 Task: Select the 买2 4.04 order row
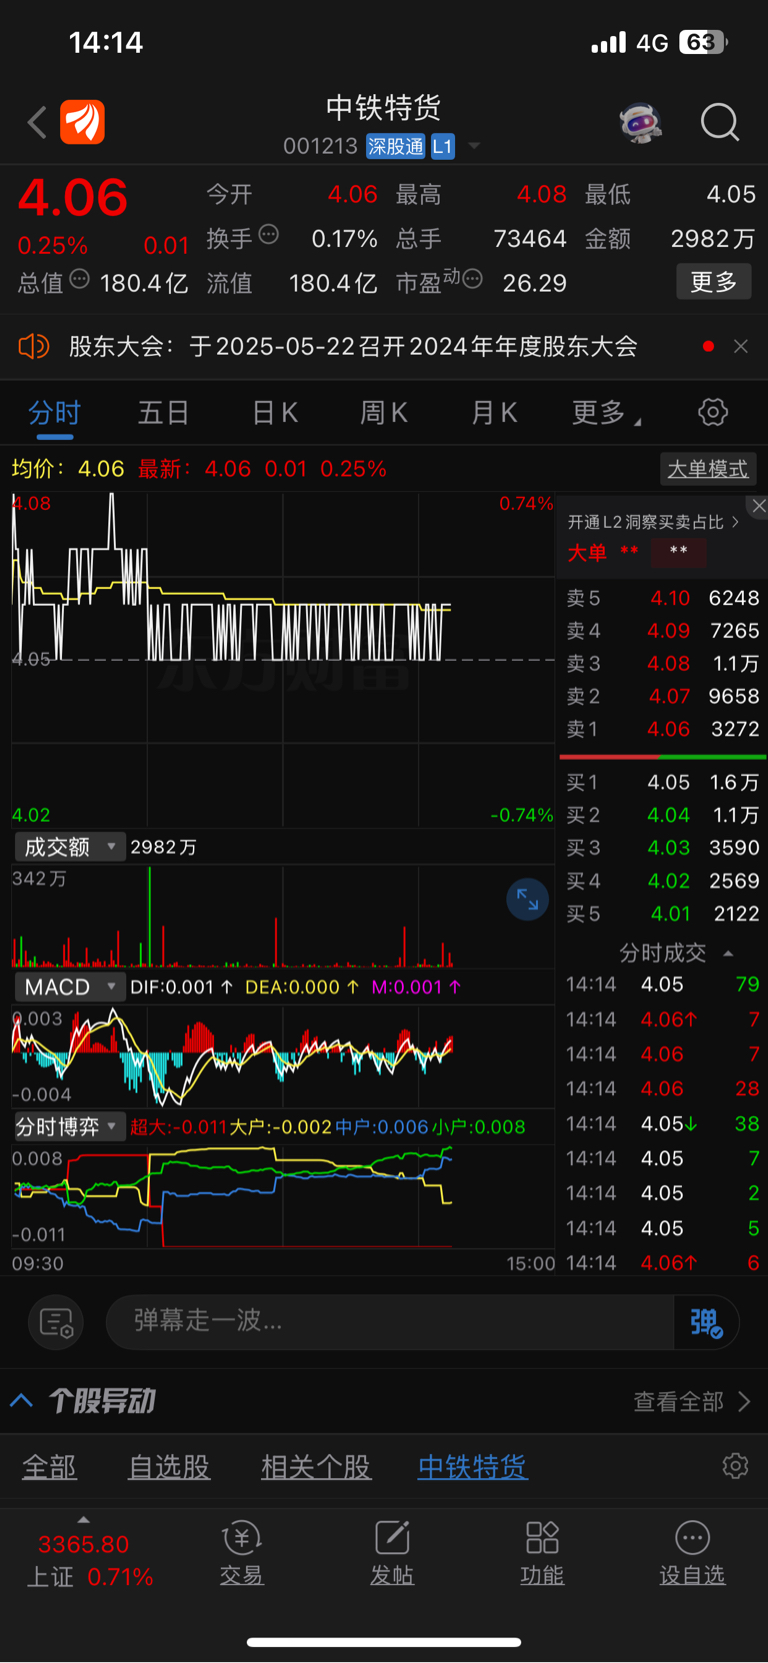pos(663,815)
